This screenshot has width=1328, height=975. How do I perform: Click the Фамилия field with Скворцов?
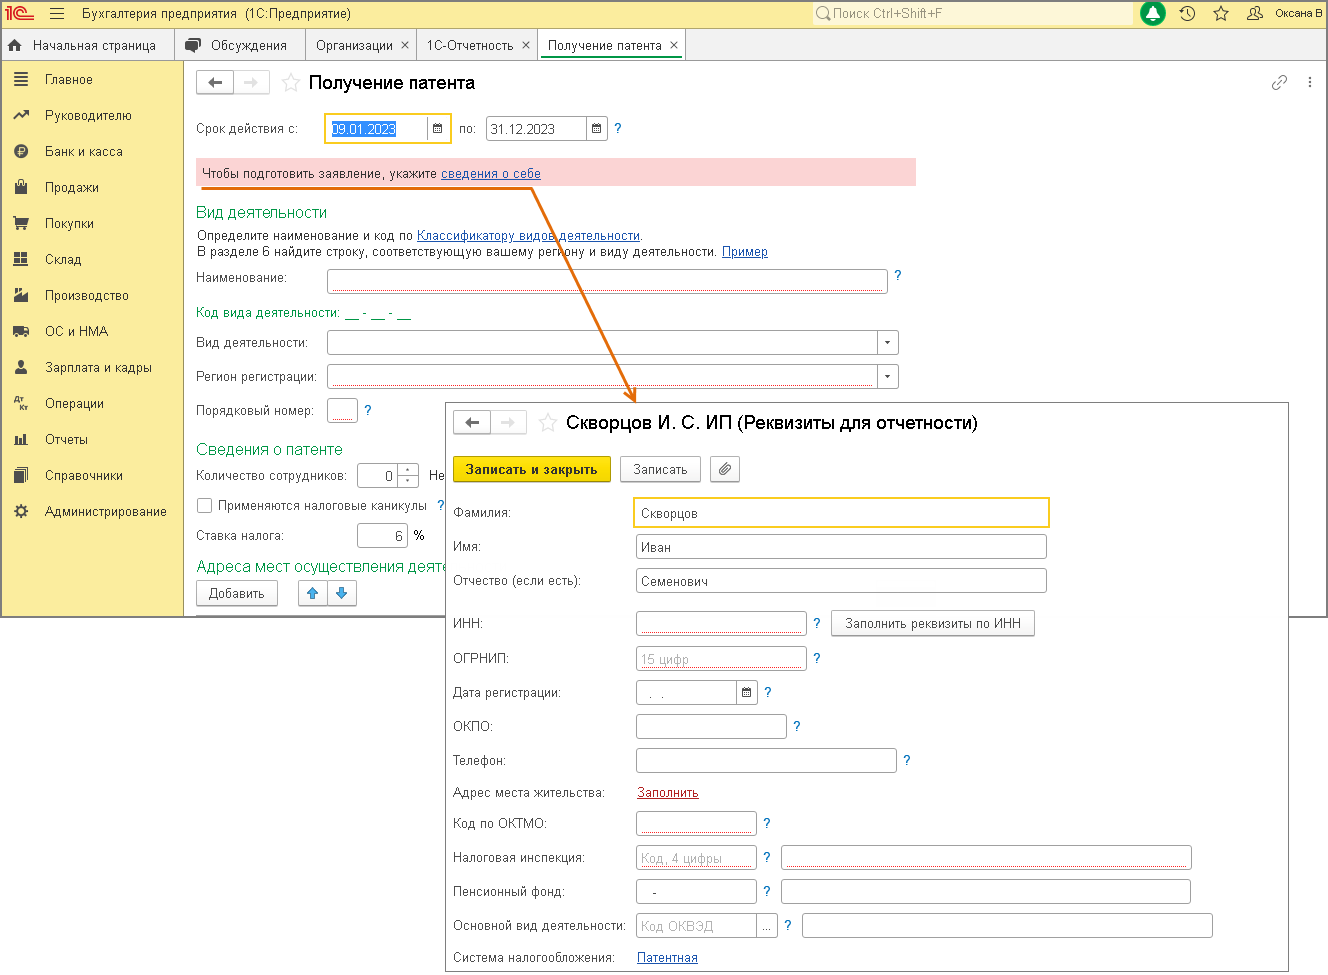click(842, 513)
